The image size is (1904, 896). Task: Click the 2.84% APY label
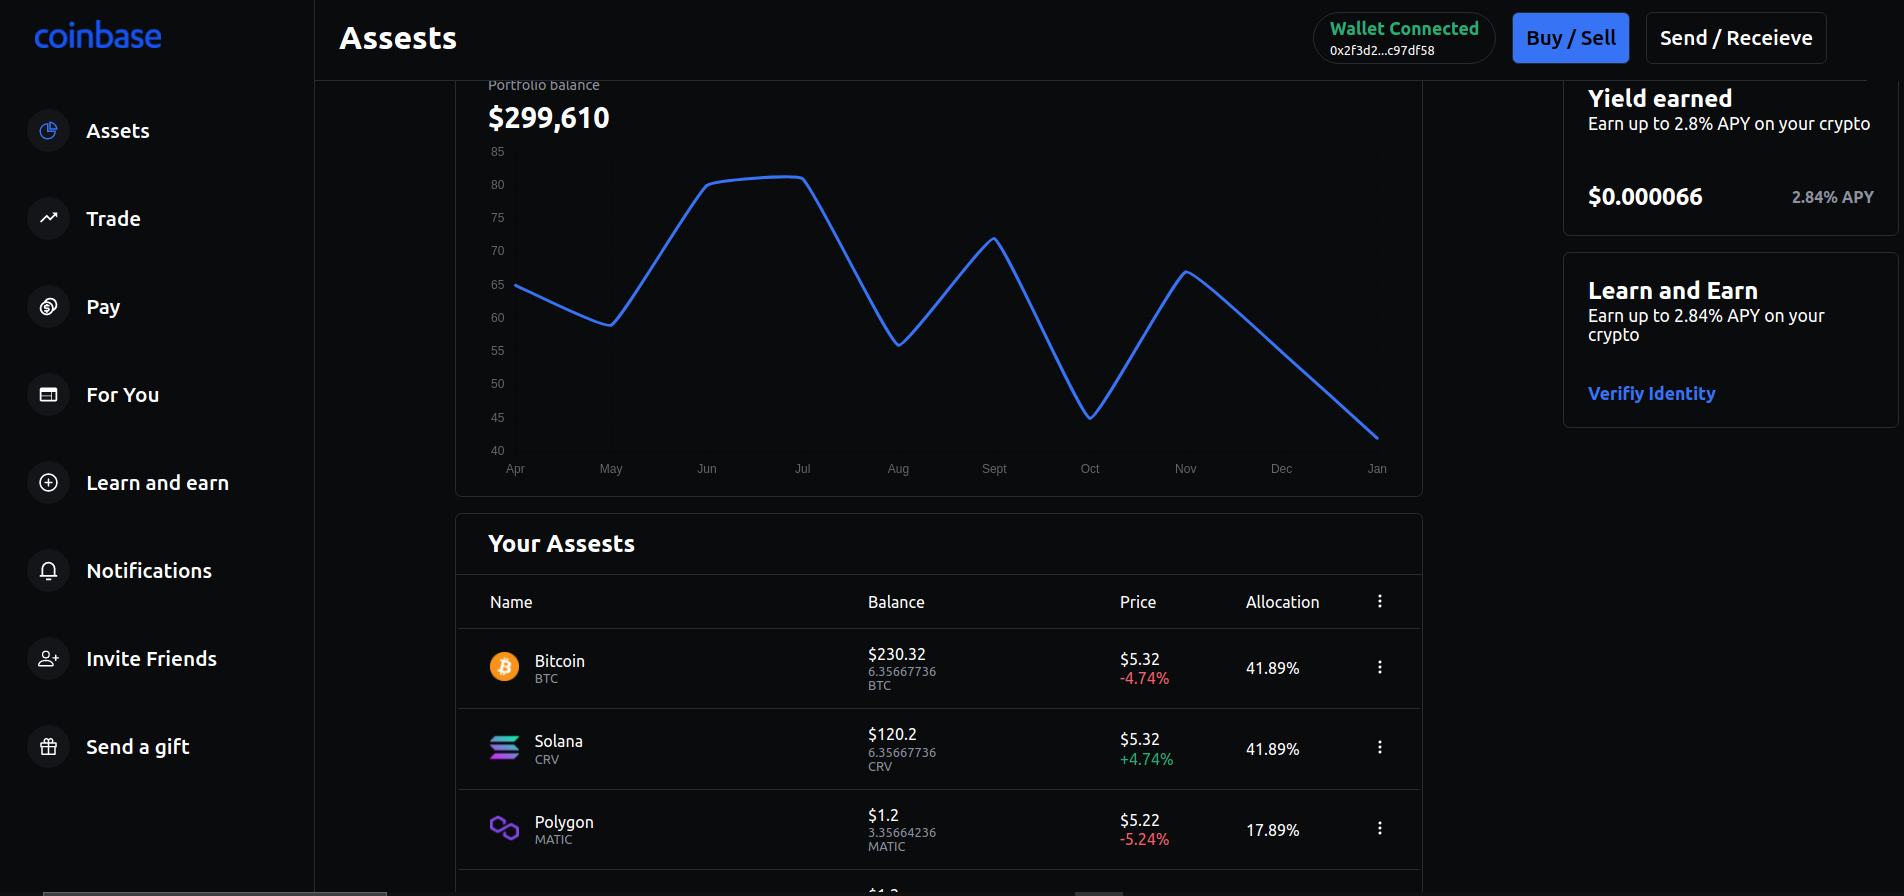pos(1833,197)
